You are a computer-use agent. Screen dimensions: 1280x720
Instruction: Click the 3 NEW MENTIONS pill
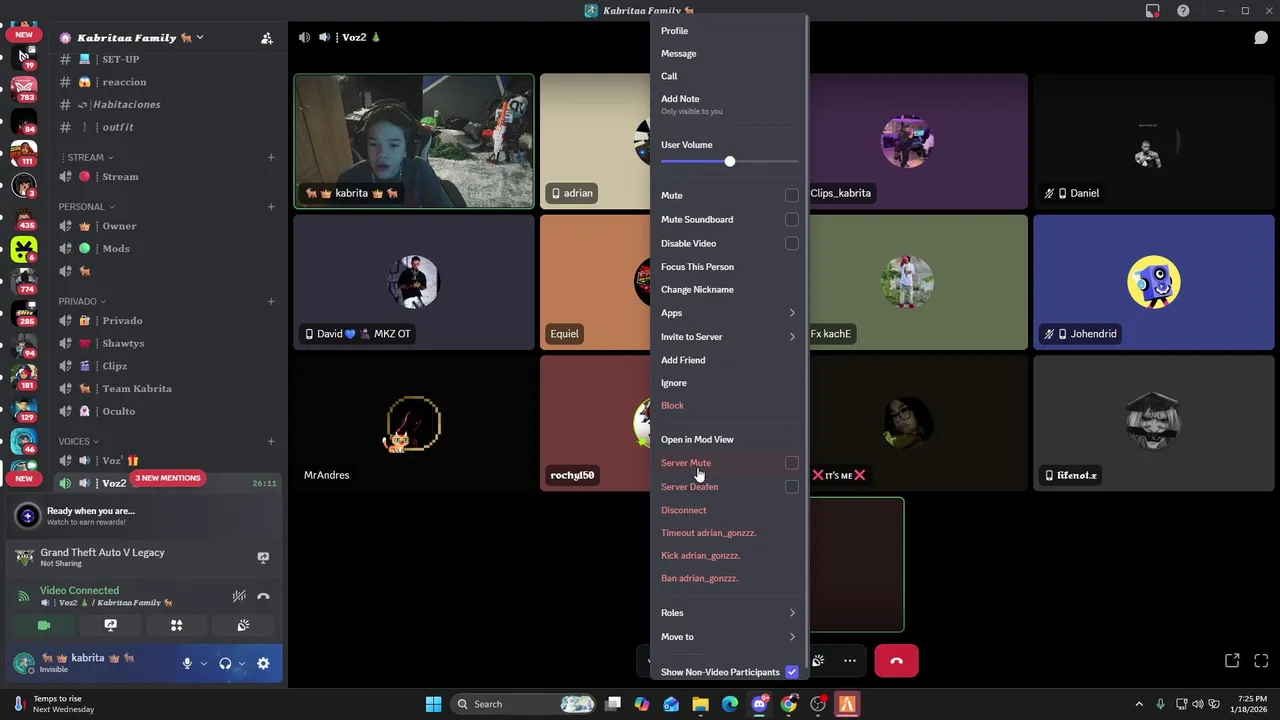pyautogui.click(x=168, y=478)
